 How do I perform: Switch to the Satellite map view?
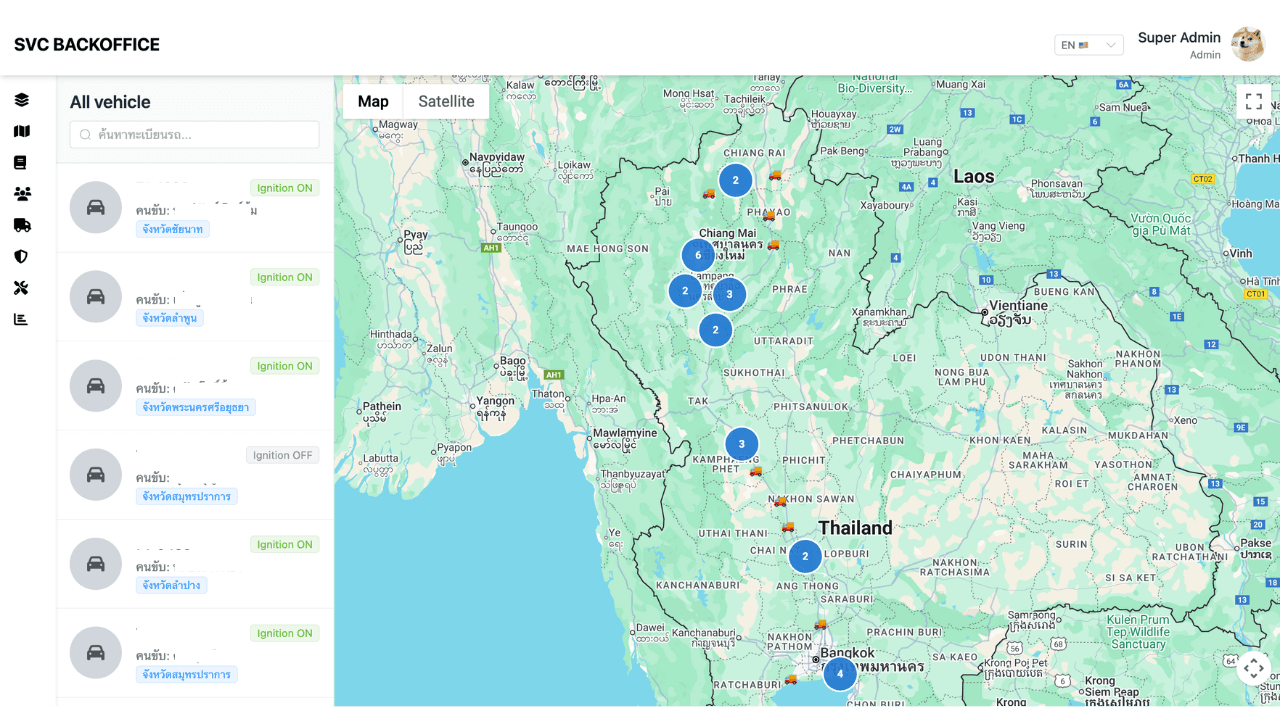pyautogui.click(x=446, y=101)
